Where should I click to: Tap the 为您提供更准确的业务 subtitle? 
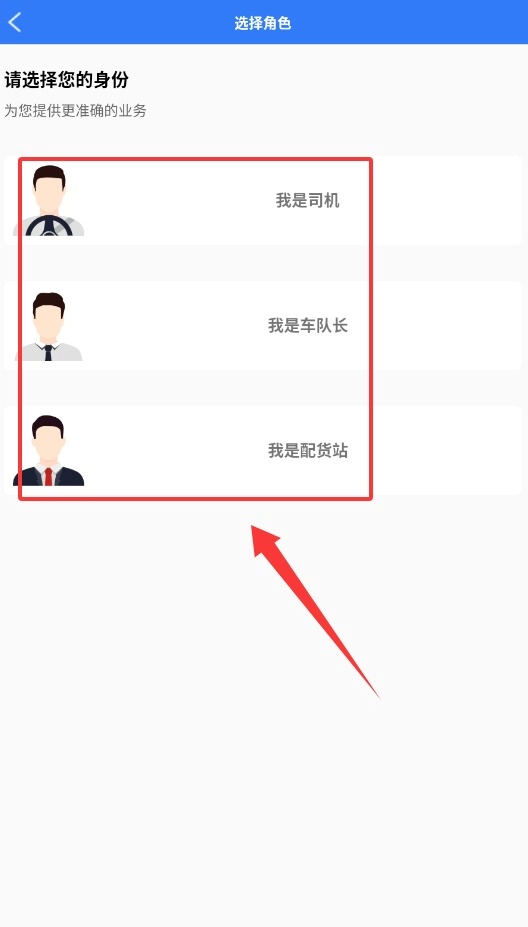76,111
